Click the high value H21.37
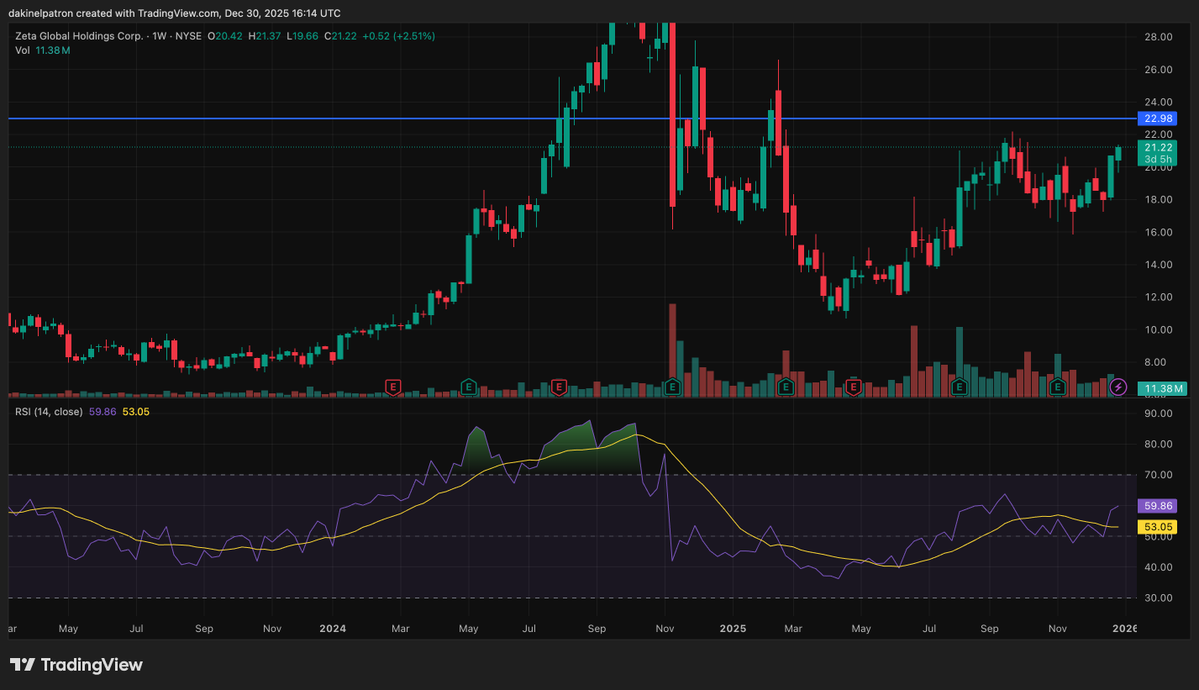 point(264,36)
